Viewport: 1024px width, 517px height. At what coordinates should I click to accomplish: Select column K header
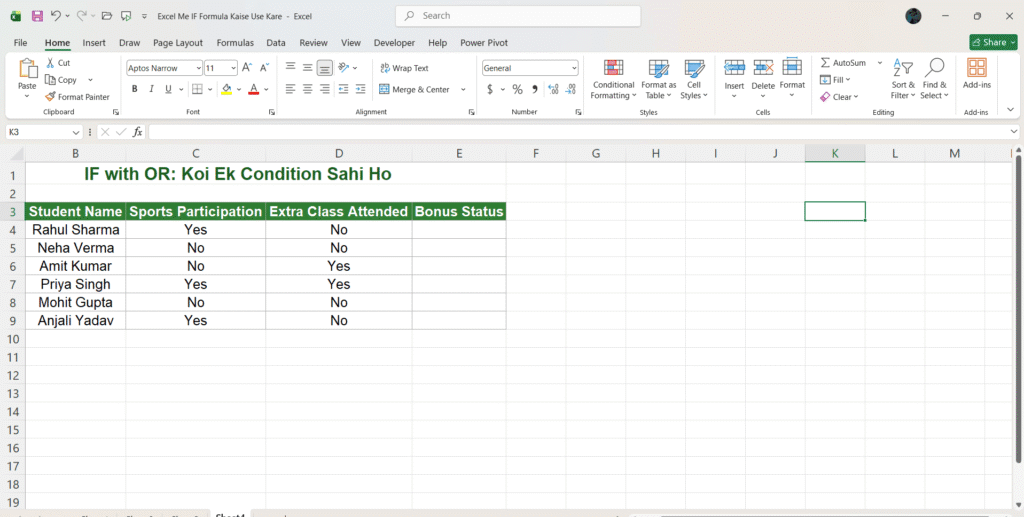click(x=835, y=153)
